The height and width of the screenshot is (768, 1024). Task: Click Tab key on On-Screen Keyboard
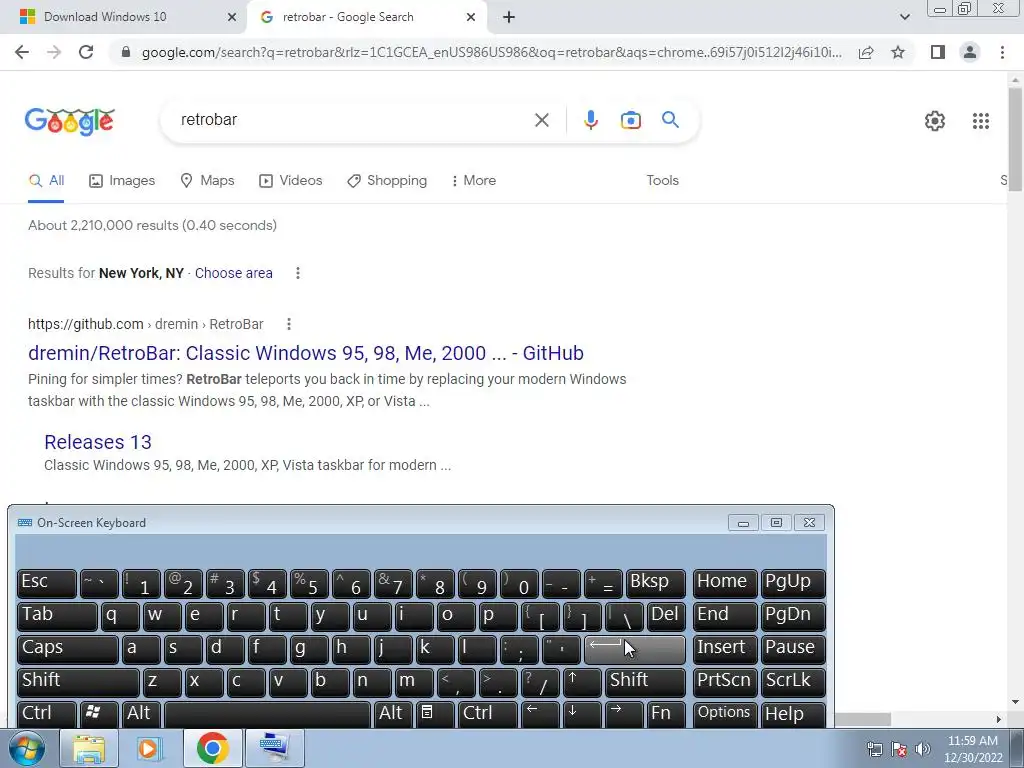[57, 615]
